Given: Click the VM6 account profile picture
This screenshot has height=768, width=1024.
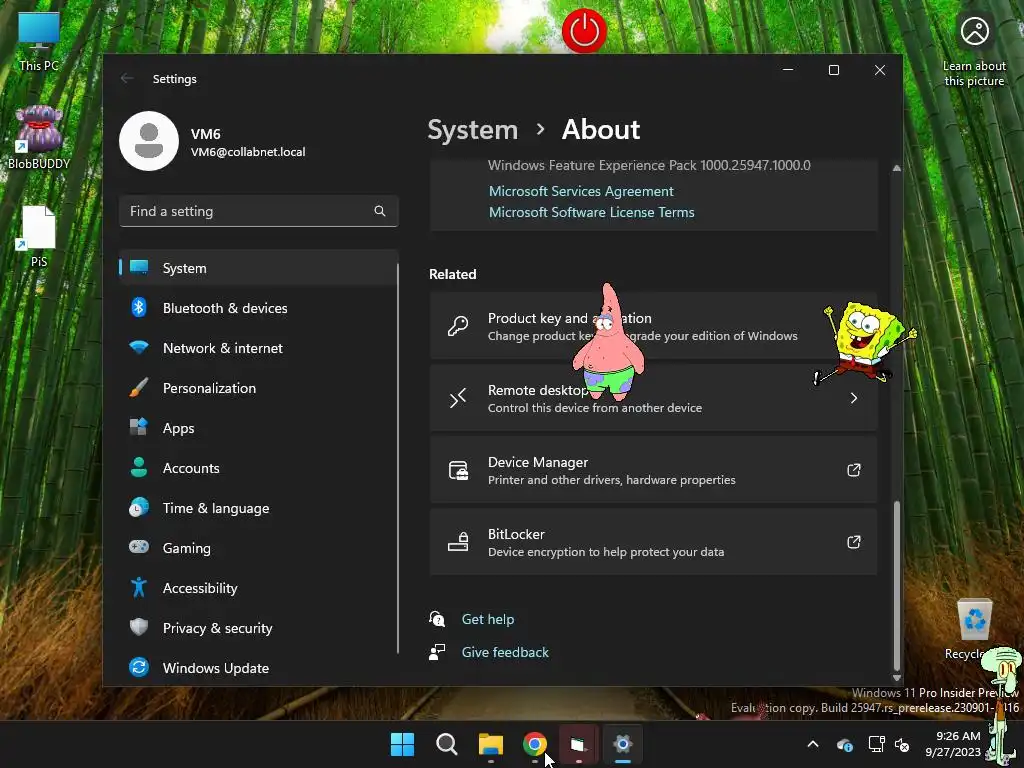Looking at the screenshot, I should tap(149, 141).
